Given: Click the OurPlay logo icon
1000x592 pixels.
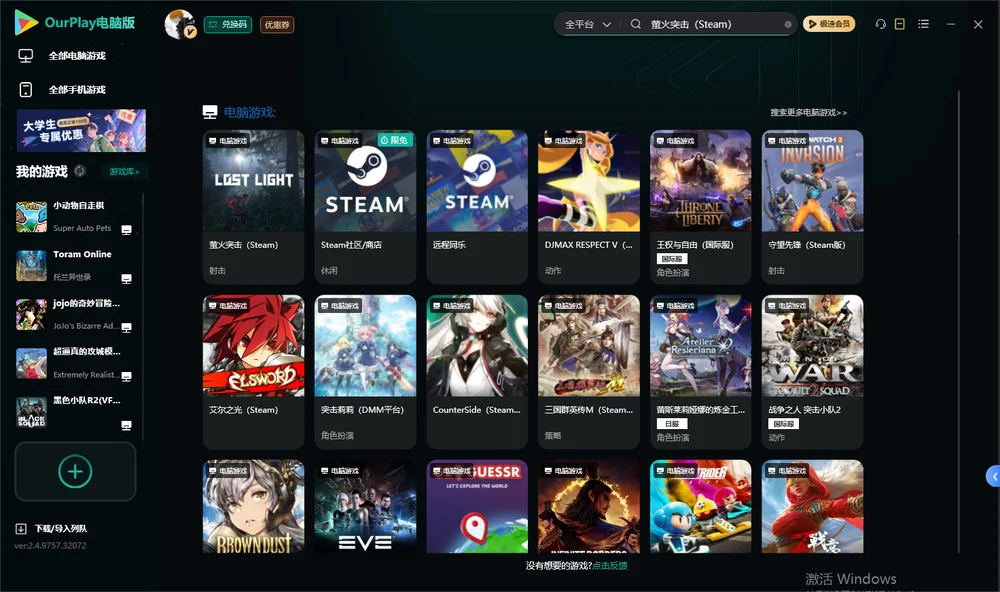Looking at the screenshot, I should [26, 23].
